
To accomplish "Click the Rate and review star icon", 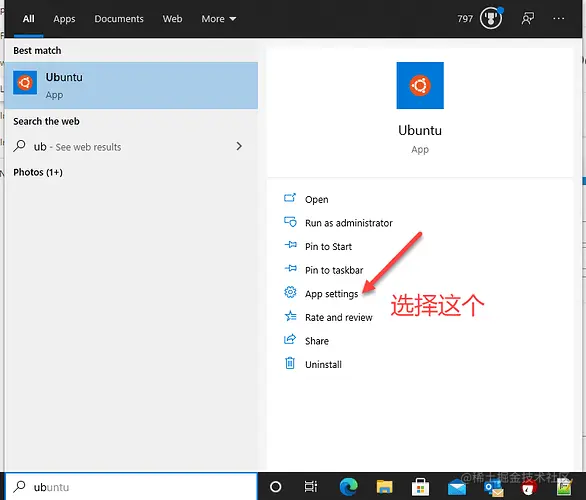I will coord(290,316).
